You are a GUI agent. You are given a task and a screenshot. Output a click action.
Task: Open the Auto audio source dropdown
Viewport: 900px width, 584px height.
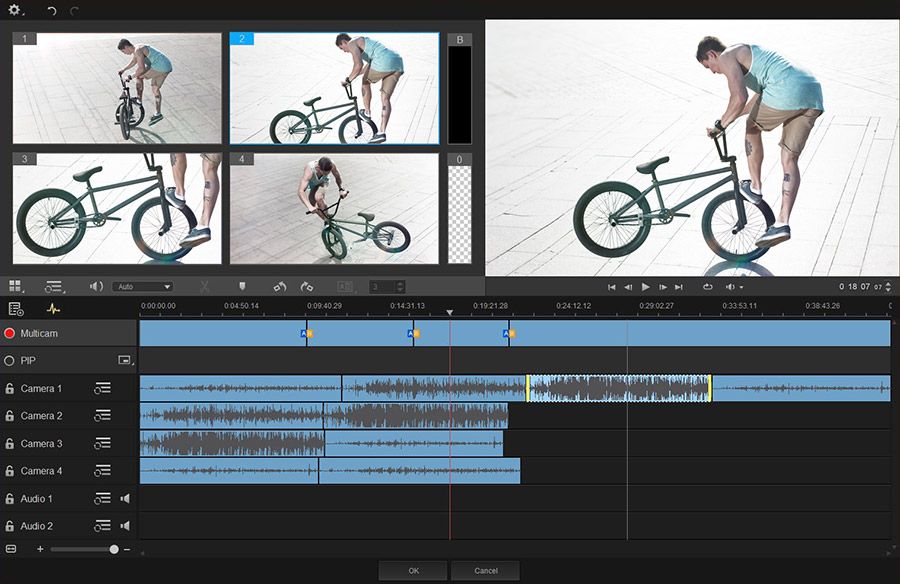tap(142, 287)
